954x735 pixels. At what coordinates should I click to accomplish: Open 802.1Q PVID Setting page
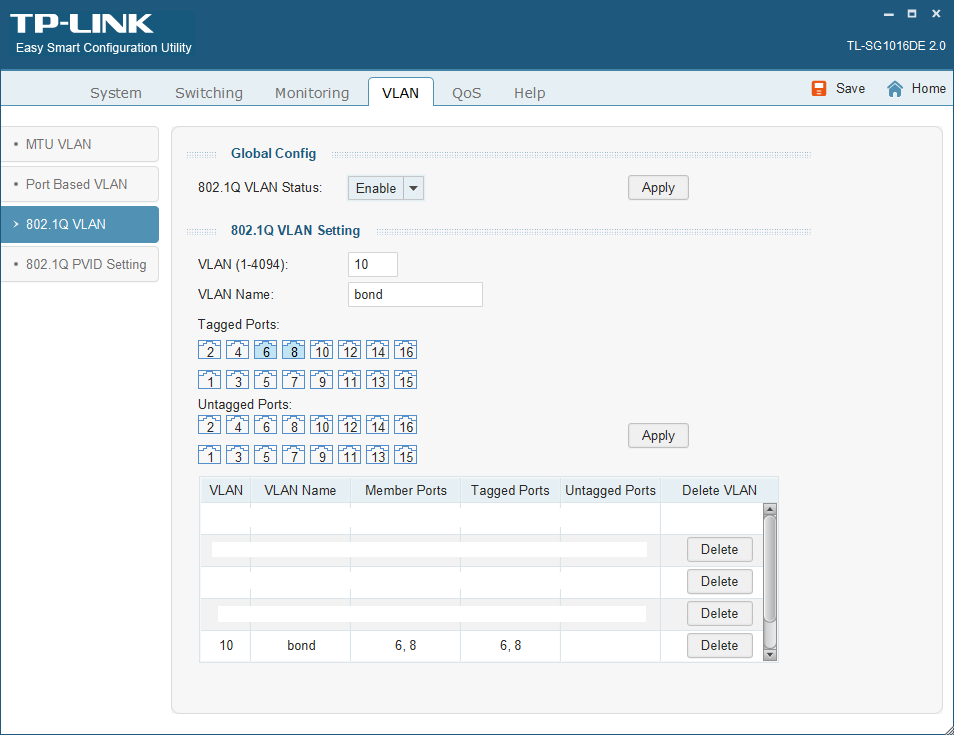tap(80, 265)
